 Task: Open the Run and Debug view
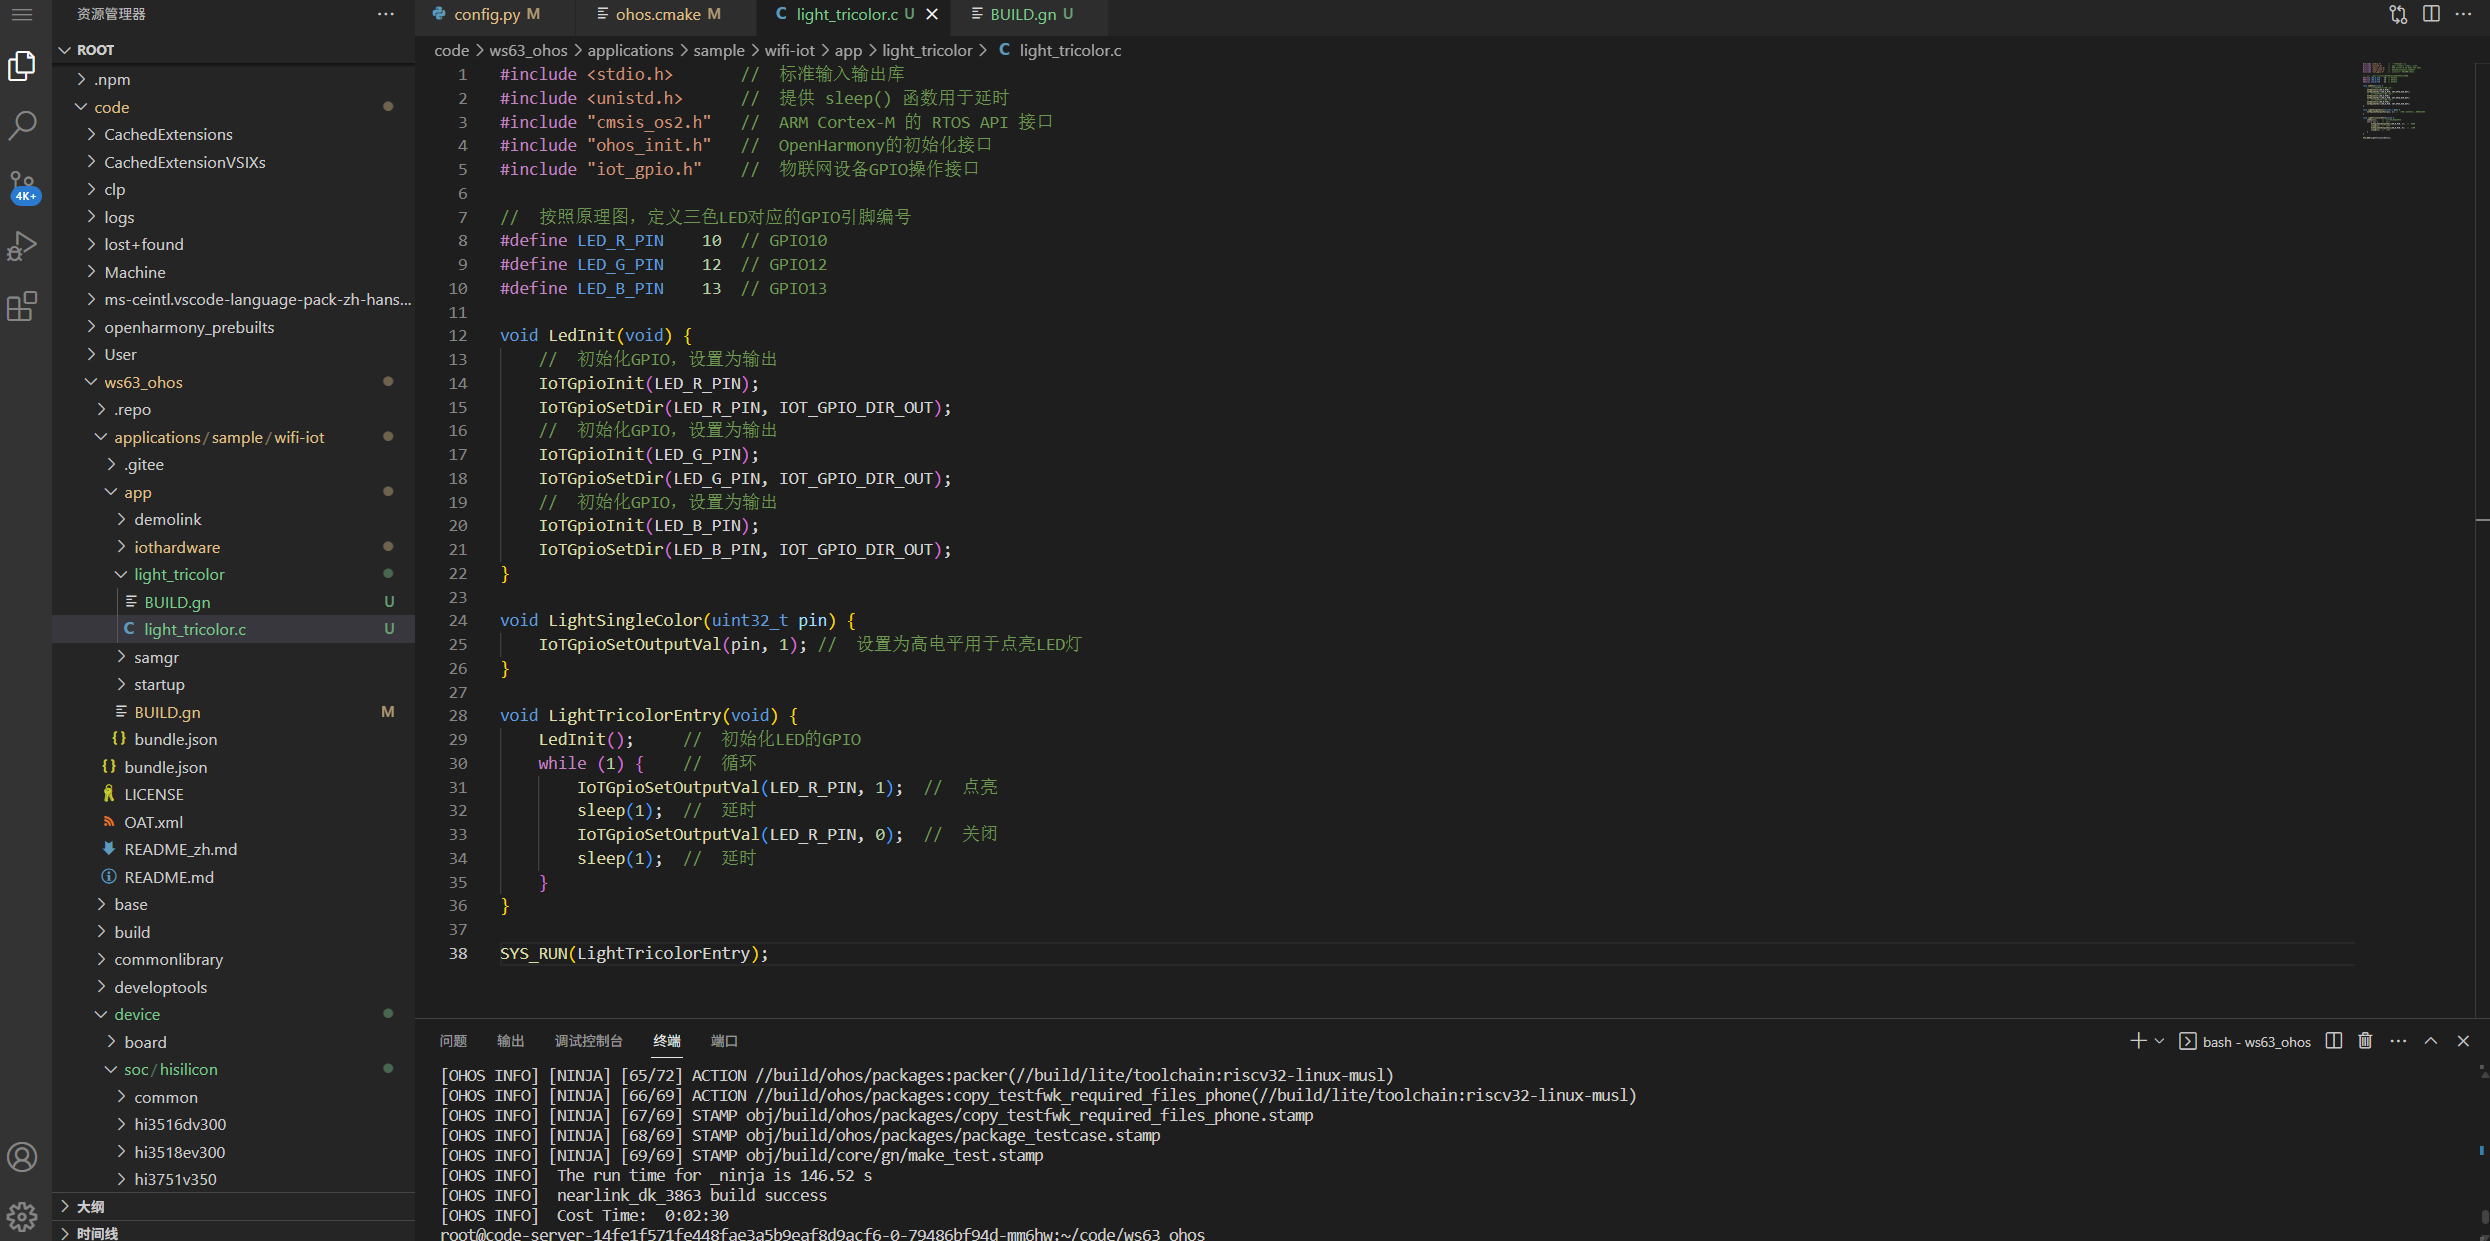22,246
